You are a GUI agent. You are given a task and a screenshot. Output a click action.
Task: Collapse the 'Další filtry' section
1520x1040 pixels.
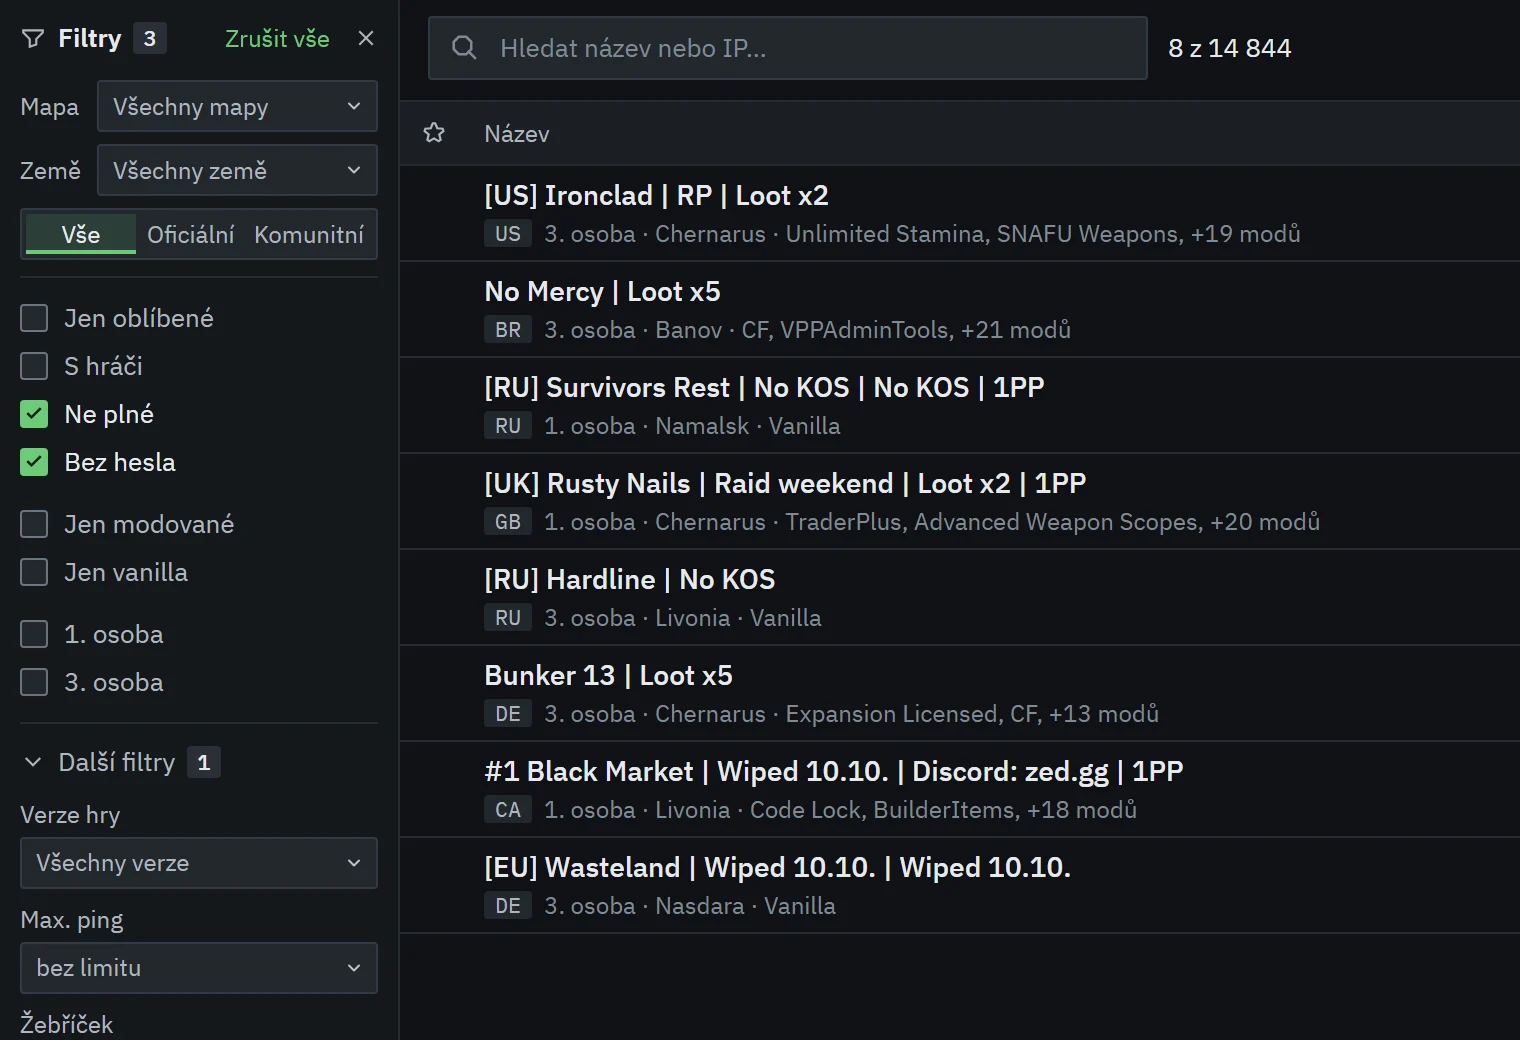pyautogui.click(x=121, y=762)
